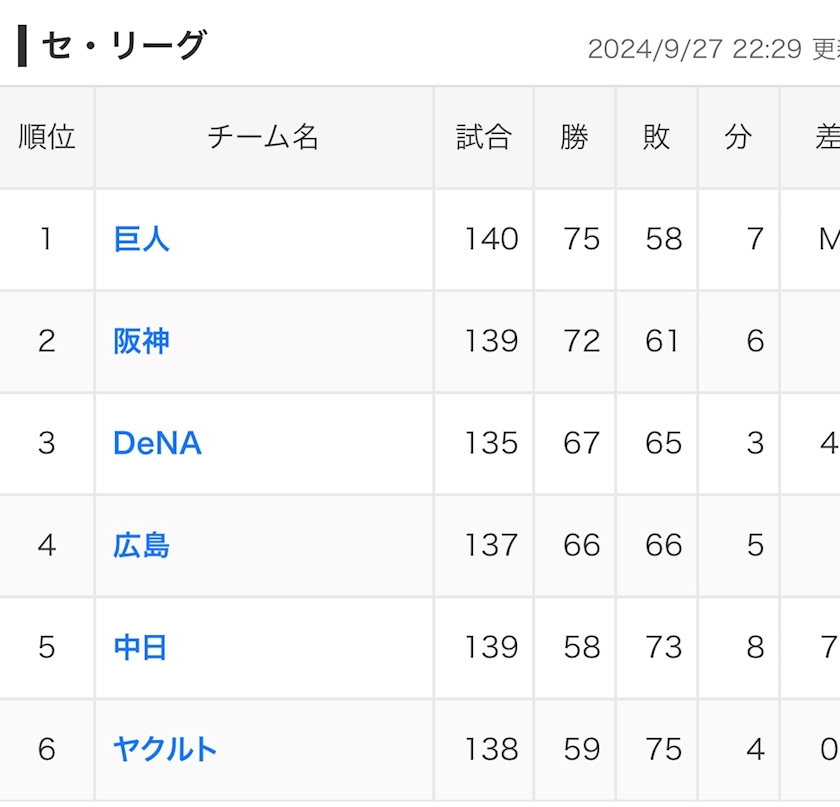
Task: Click the チーム名 column header
Action: [263, 137]
